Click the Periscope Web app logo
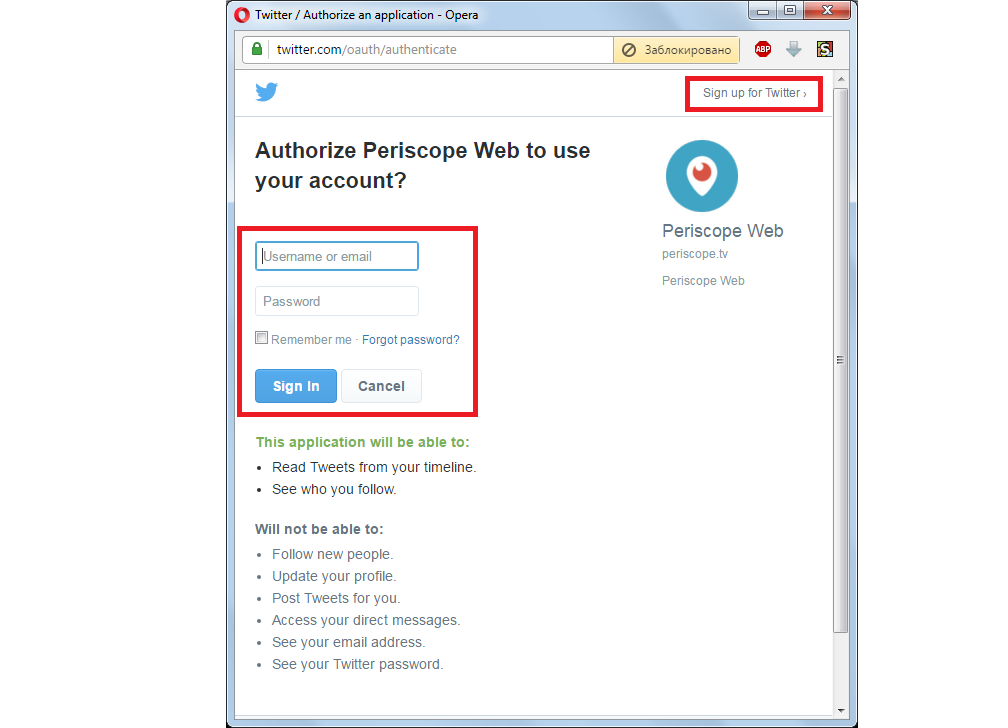 701,176
